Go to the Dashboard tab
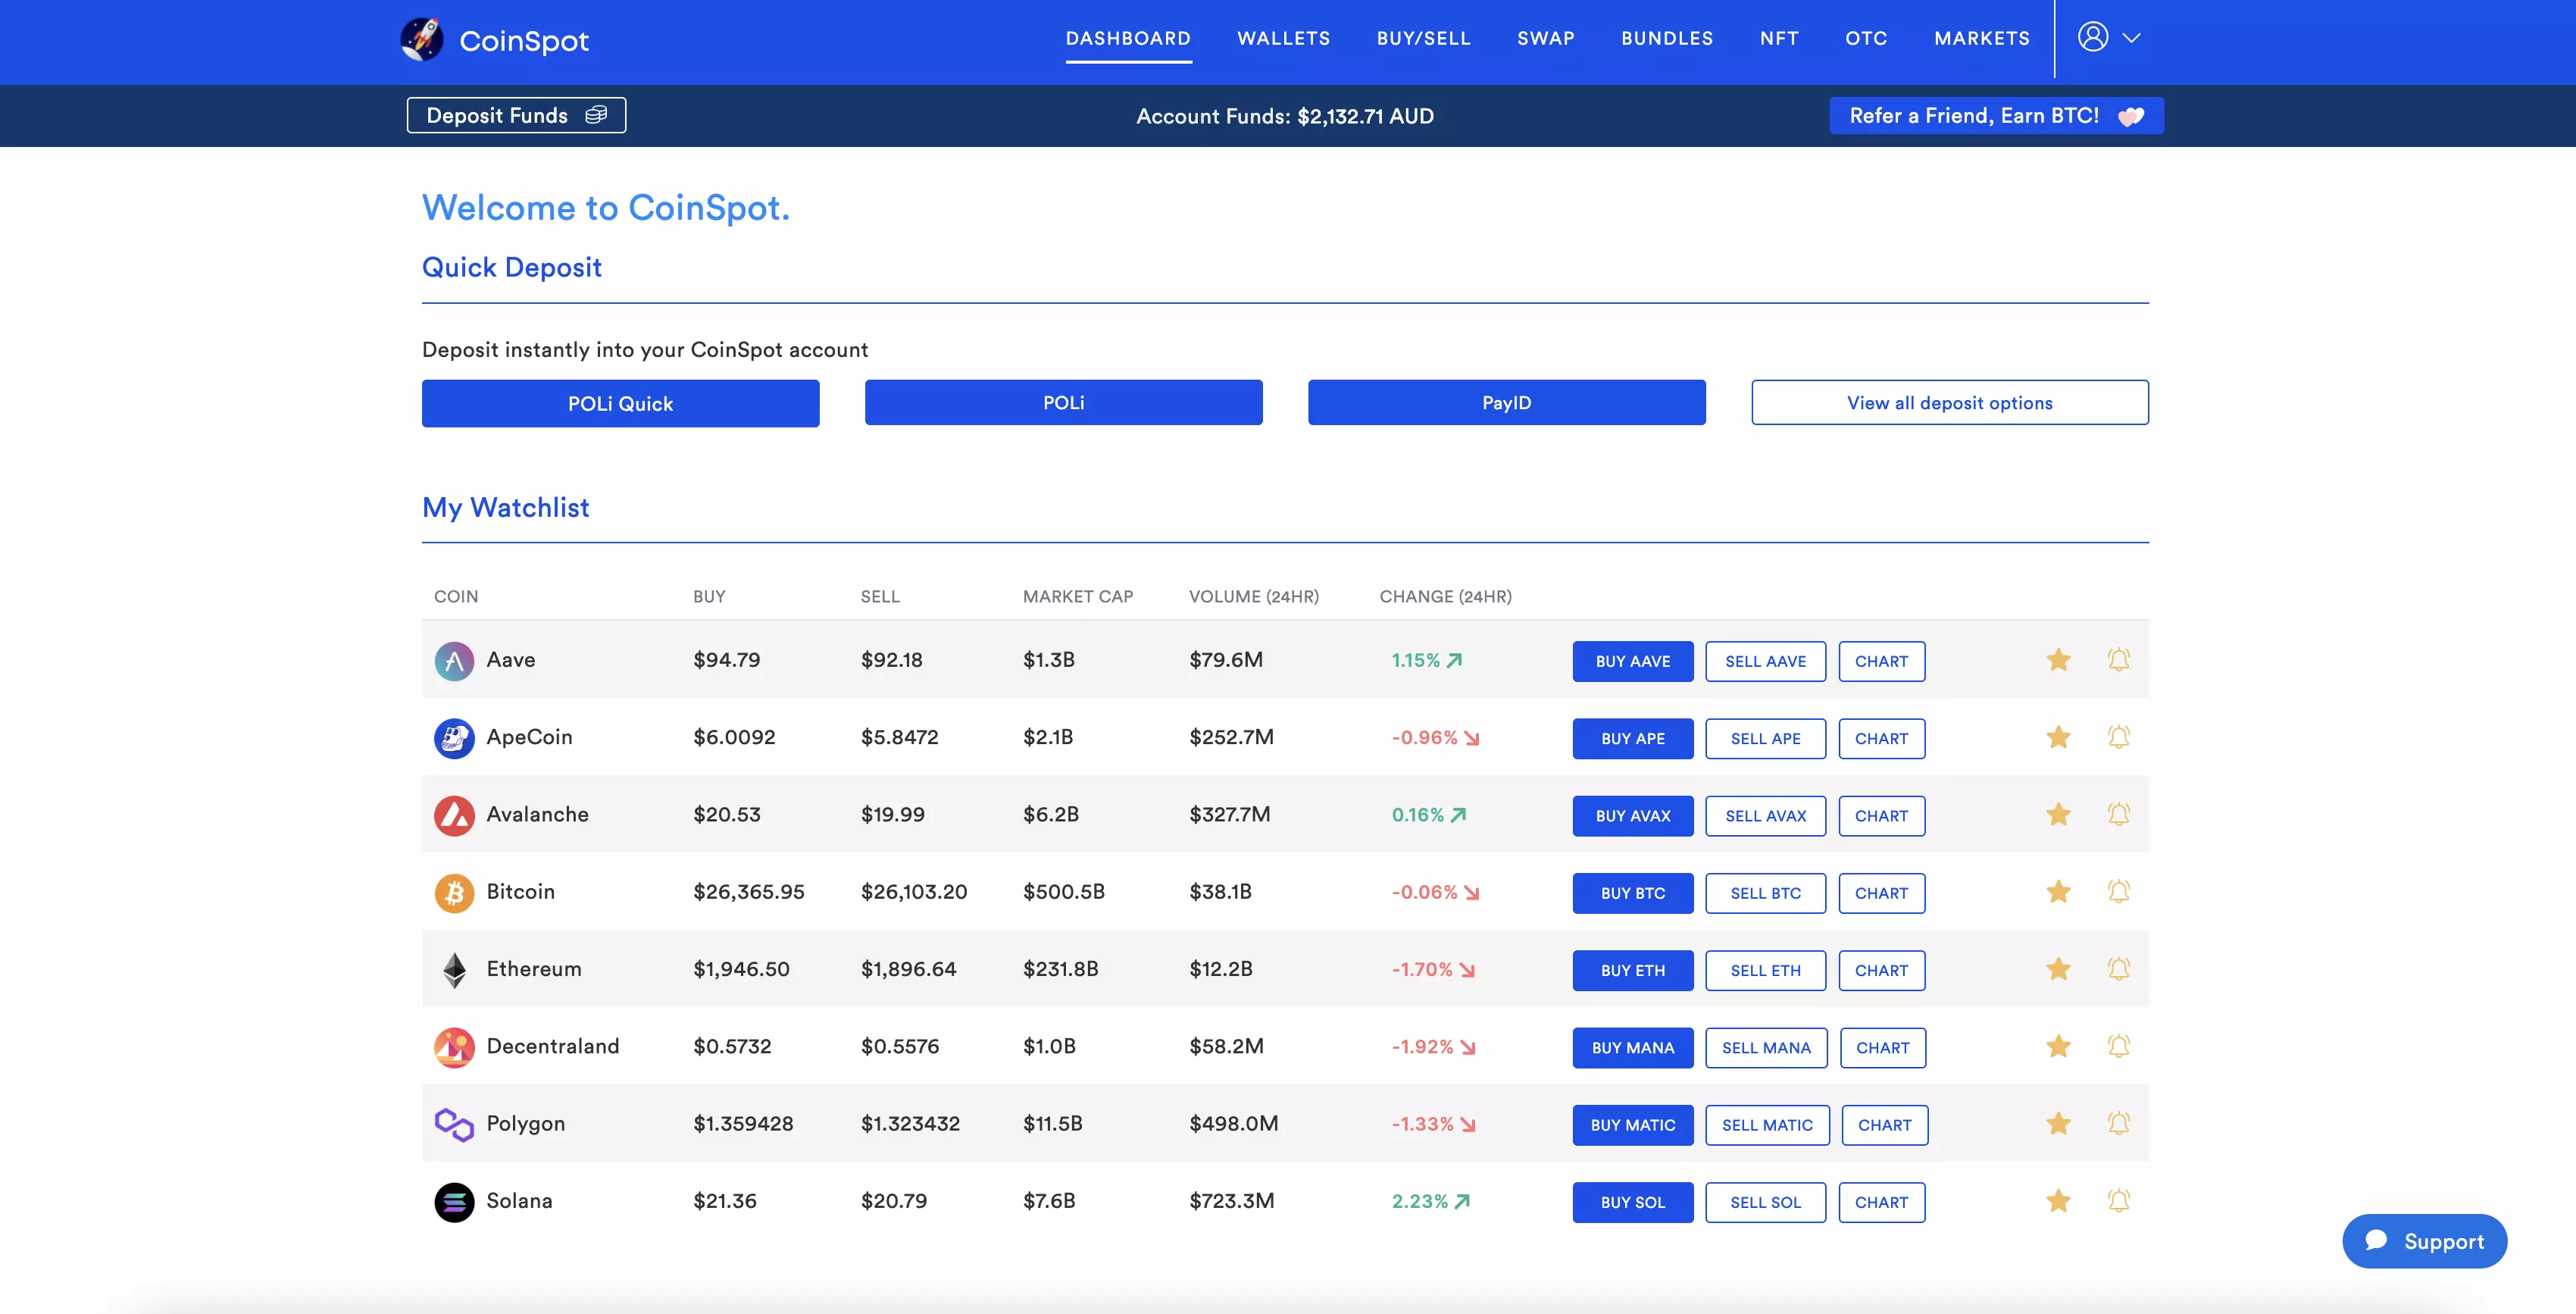Image resolution: width=2576 pixels, height=1314 pixels. [1128, 38]
